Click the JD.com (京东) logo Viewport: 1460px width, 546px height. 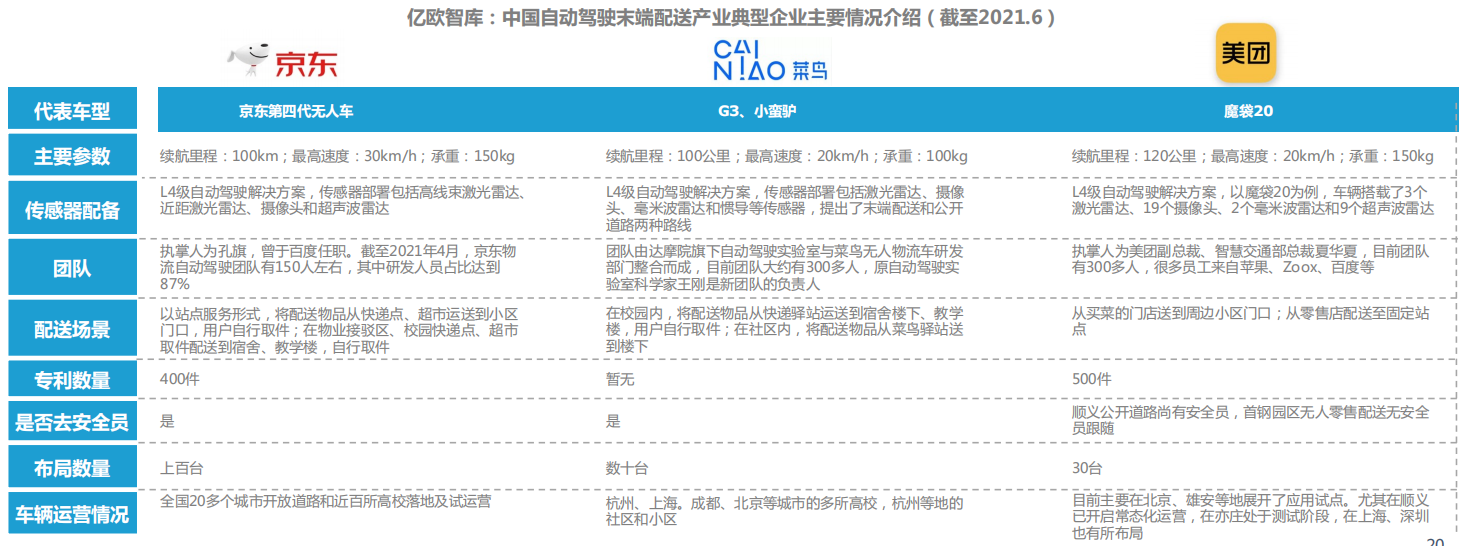click(282, 61)
